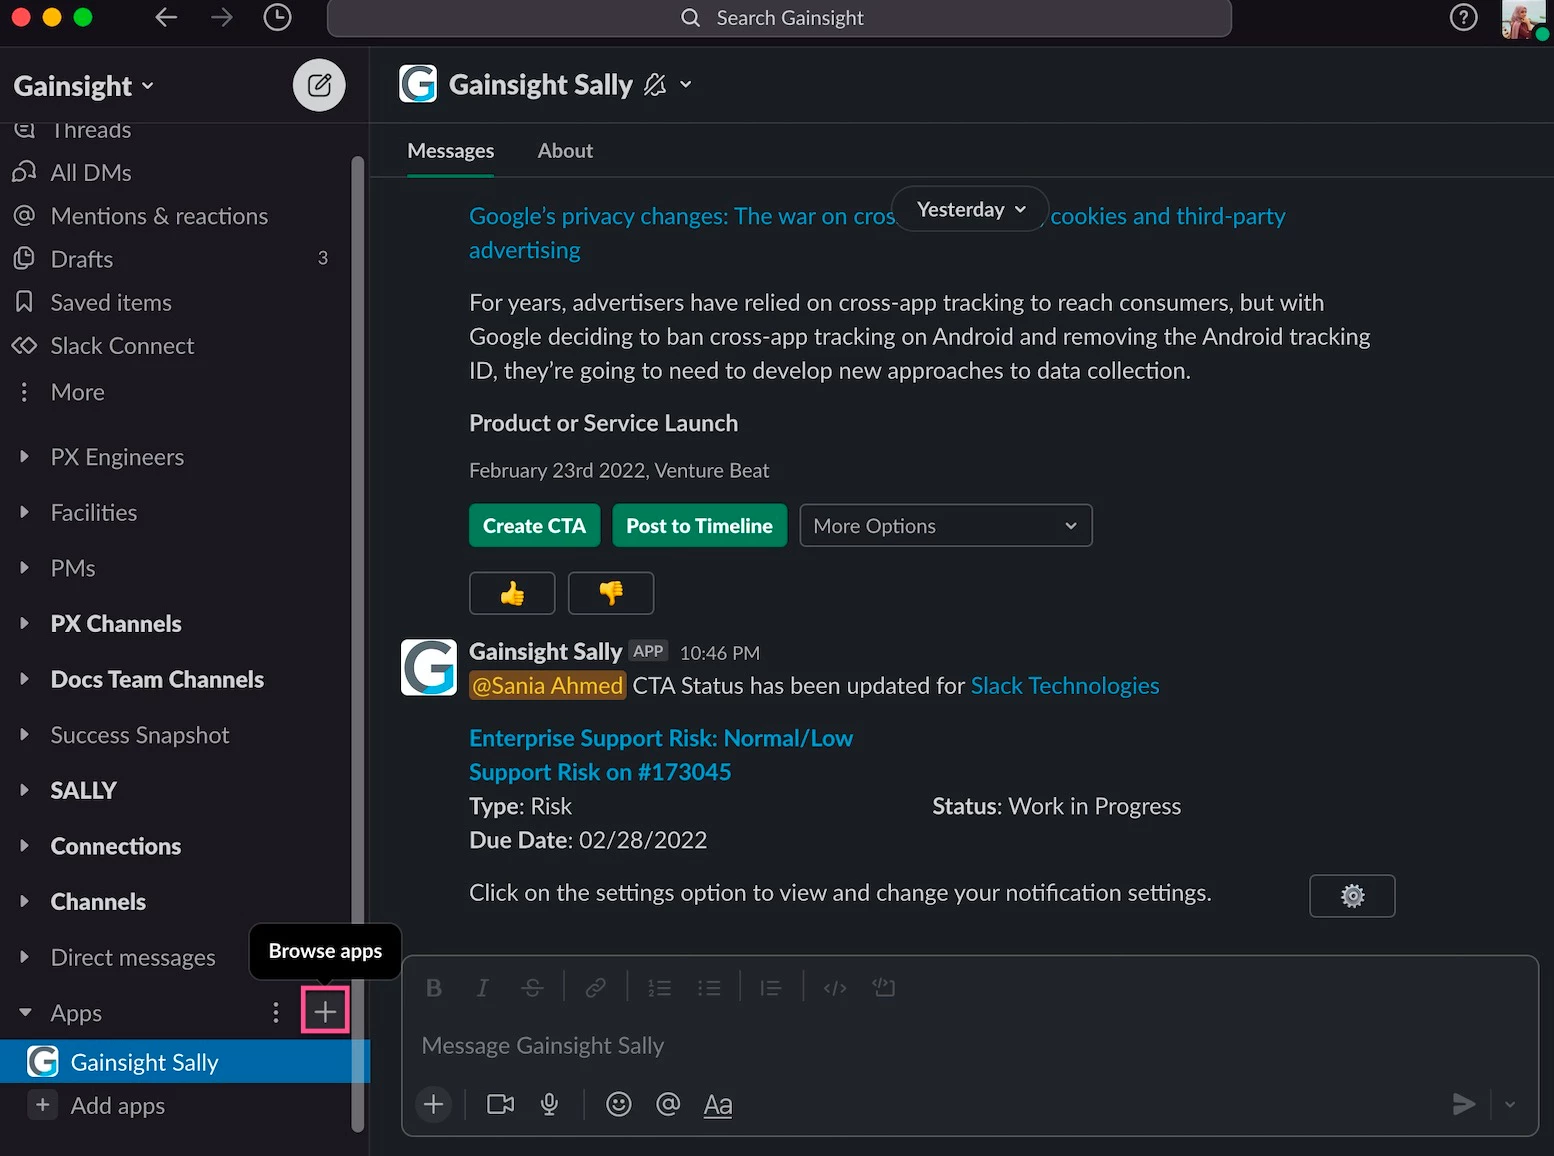Click the muted notifications bell icon
Image resolution: width=1554 pixels, height=1156 pixels.
point(655,85)
